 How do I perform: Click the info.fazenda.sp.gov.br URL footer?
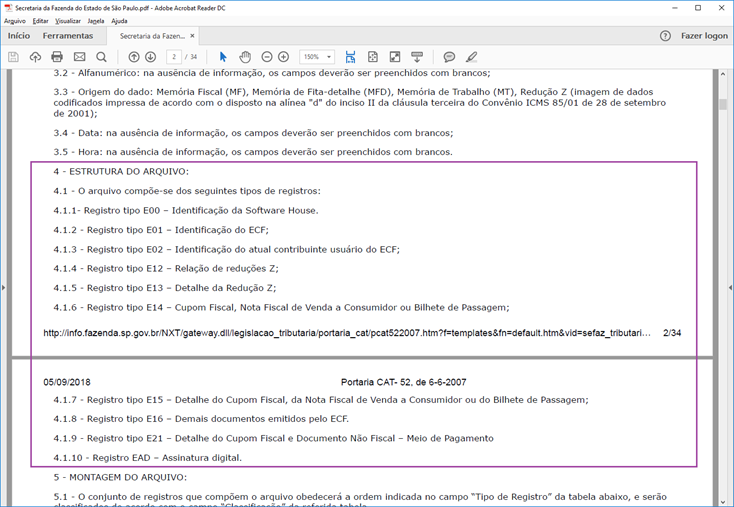pyautogui.click(x=347, y=333)
